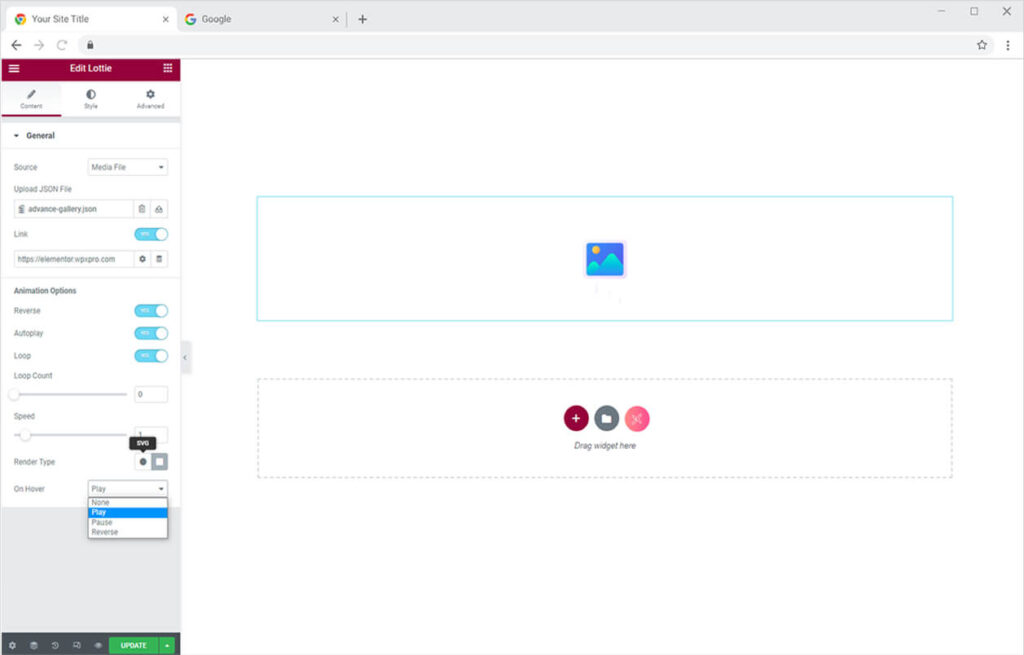Open the Source dropdown

[128, 167]
